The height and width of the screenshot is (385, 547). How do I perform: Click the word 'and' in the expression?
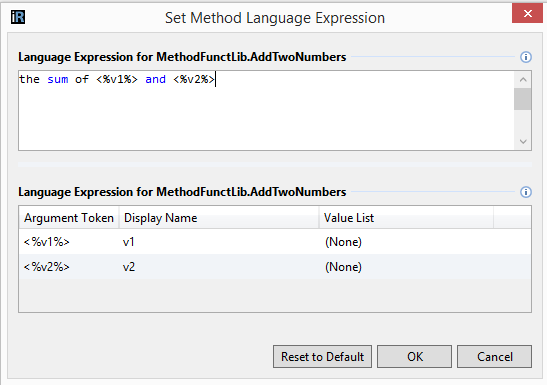155,80
